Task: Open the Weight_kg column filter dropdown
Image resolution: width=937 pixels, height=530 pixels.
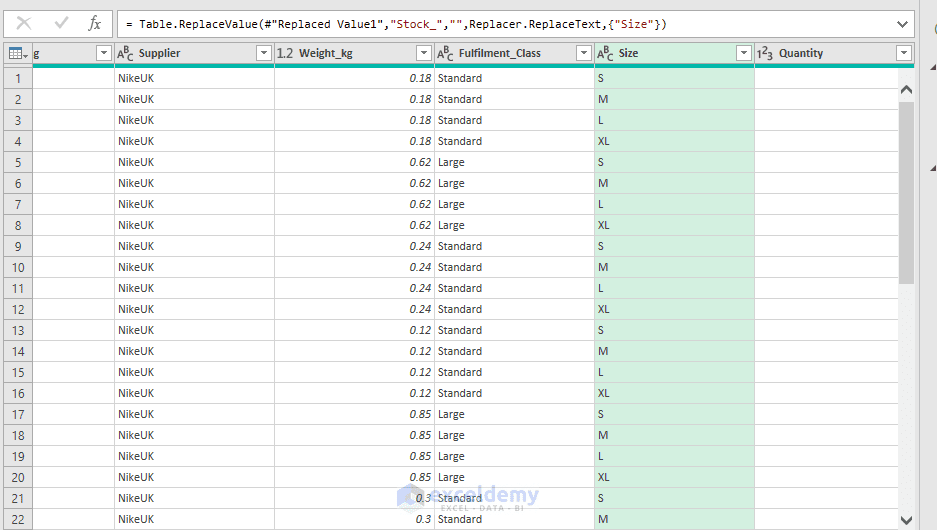Action: point(424,53)
